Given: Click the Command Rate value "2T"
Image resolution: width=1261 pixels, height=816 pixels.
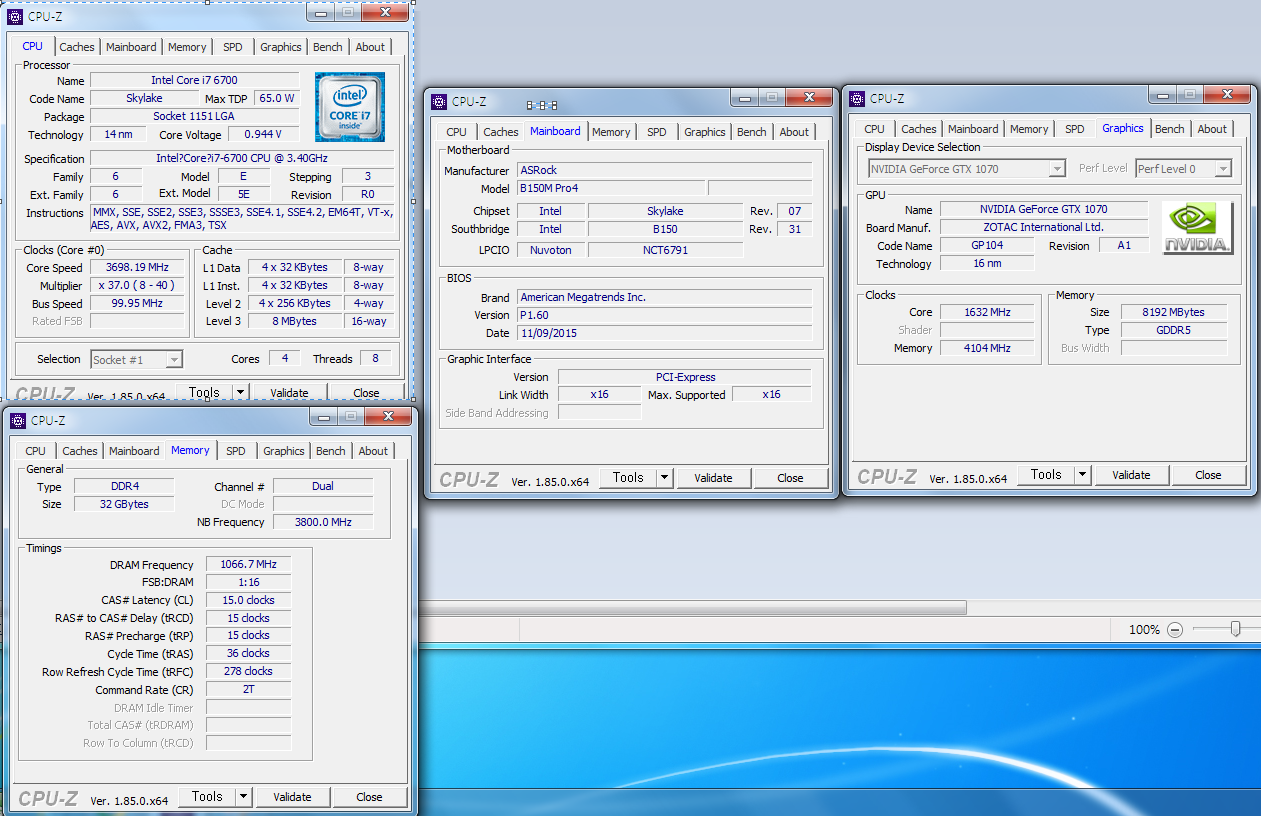Looking at the screenshot, I should pos(248,689).
